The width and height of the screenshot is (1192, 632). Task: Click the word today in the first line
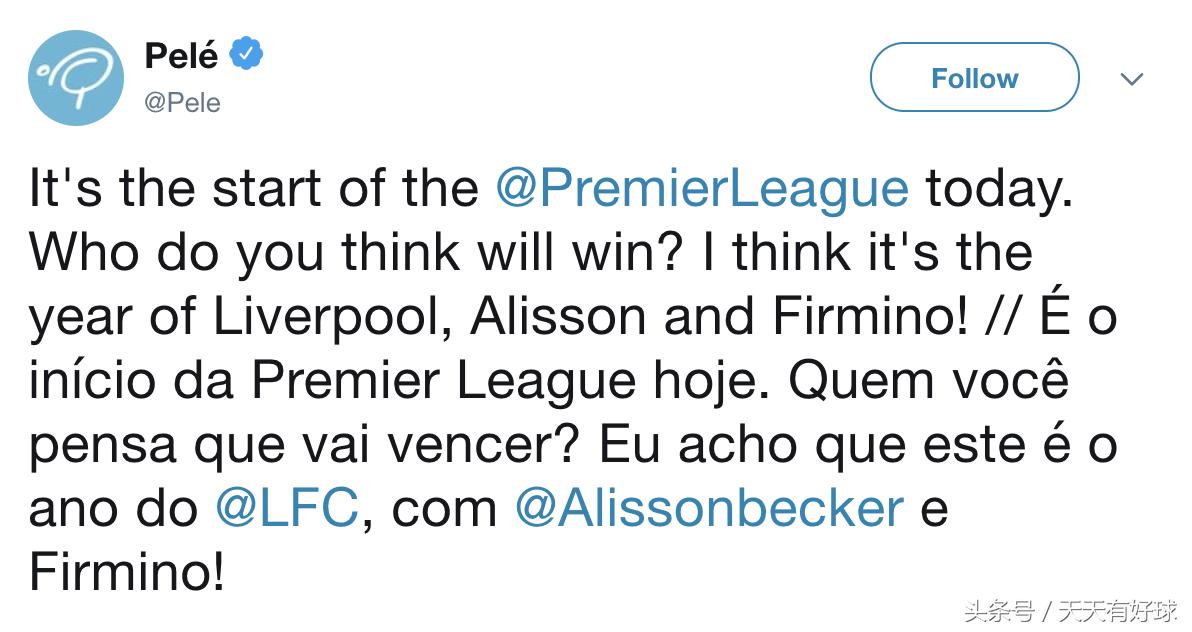(998, 189)
